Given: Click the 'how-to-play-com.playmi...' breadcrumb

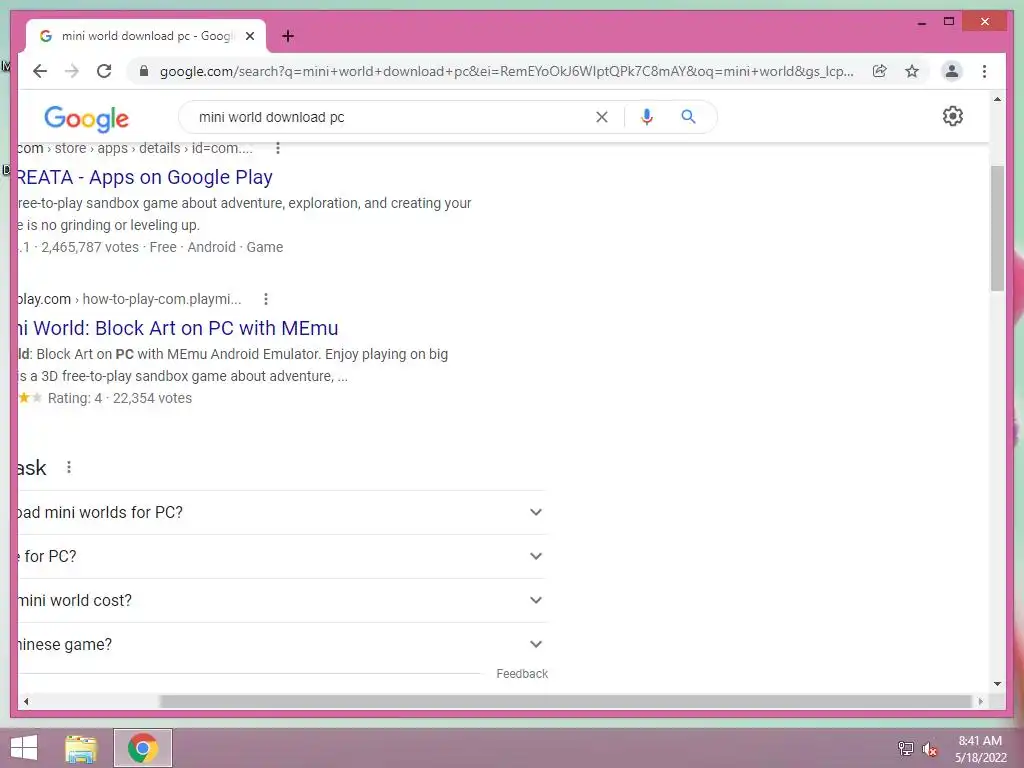Looking at the screenshot, I should (x=162, y=299).
